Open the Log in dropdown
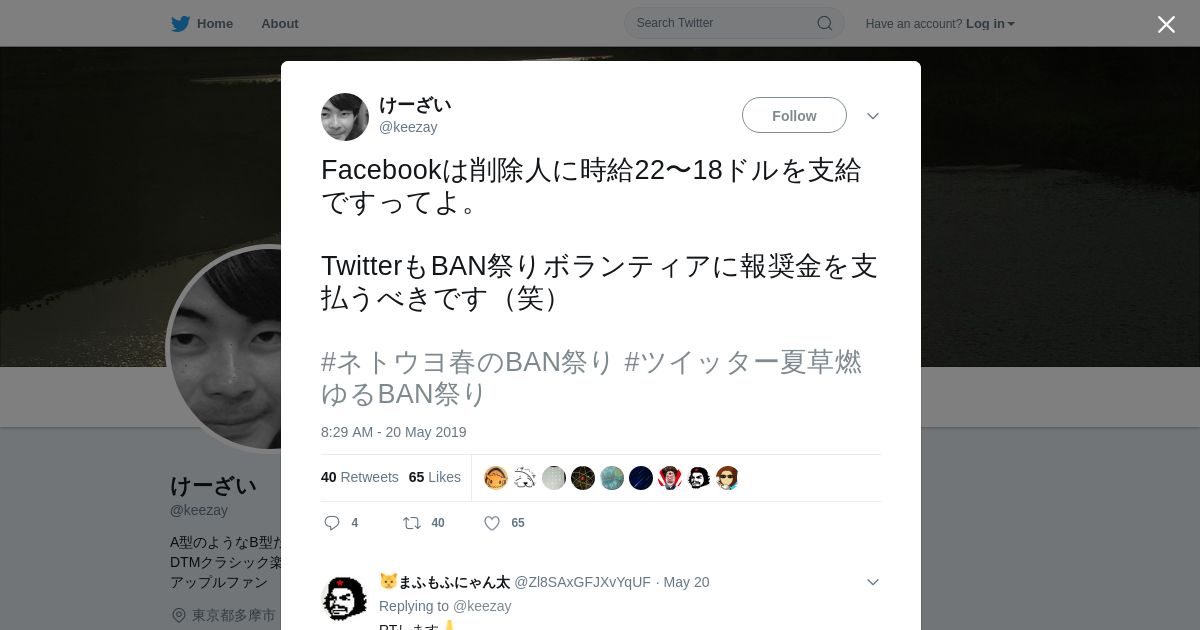The height and width of the screenshot is (630, 1200). point(990,24)
